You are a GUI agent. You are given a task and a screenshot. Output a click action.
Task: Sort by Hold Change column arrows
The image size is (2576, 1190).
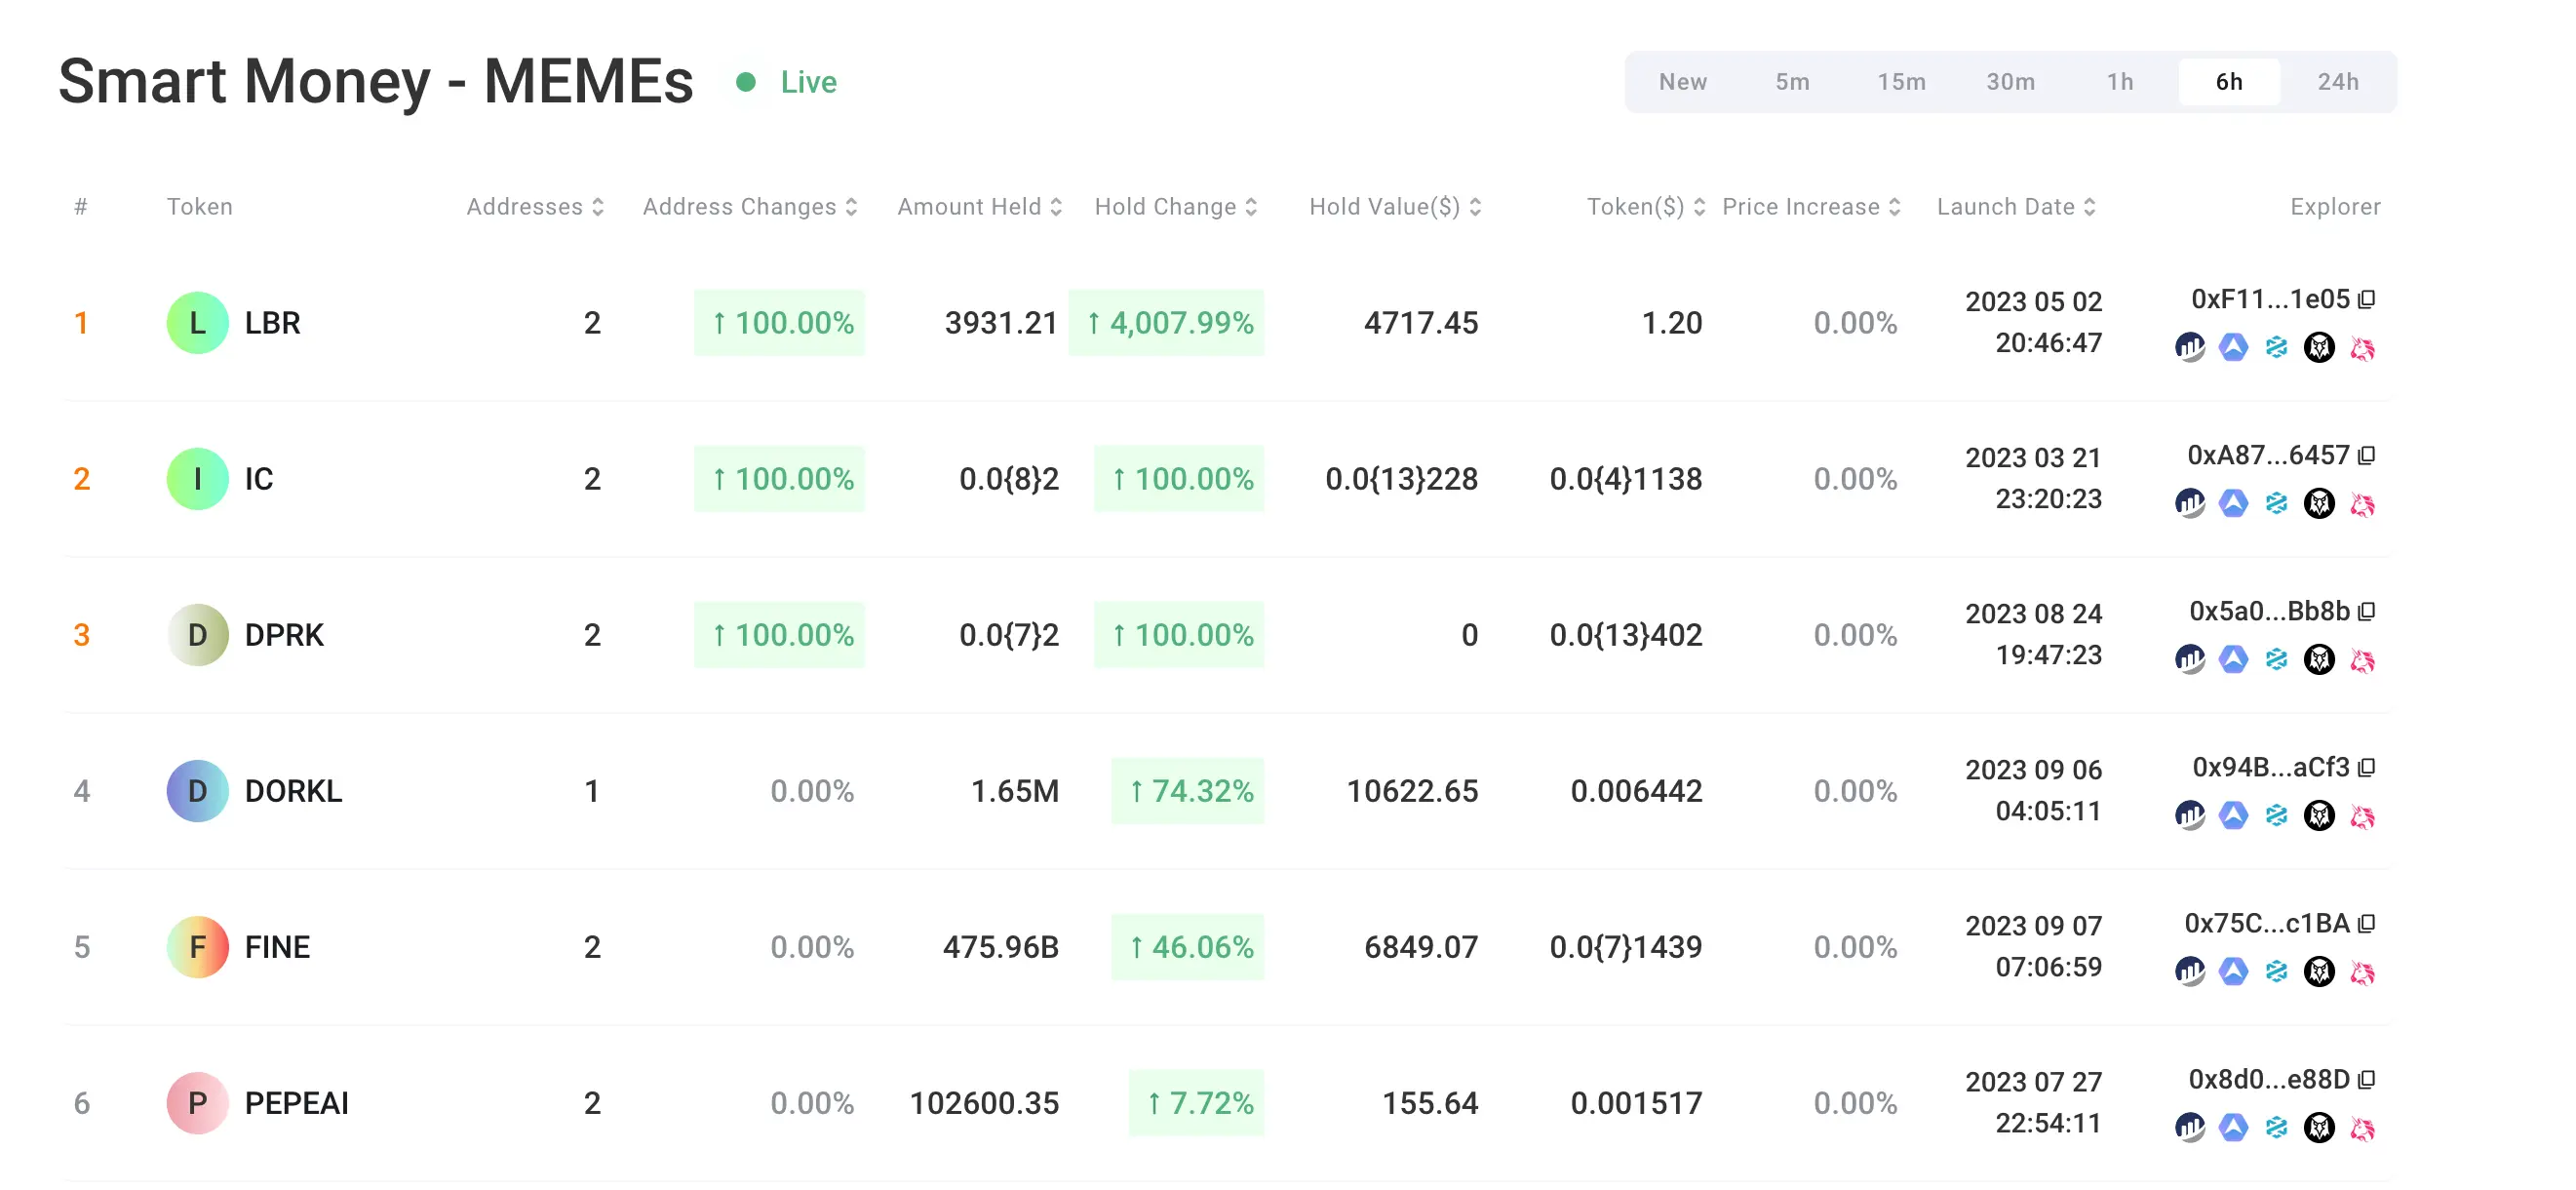pyautogui.click(x=1251, y=207)
